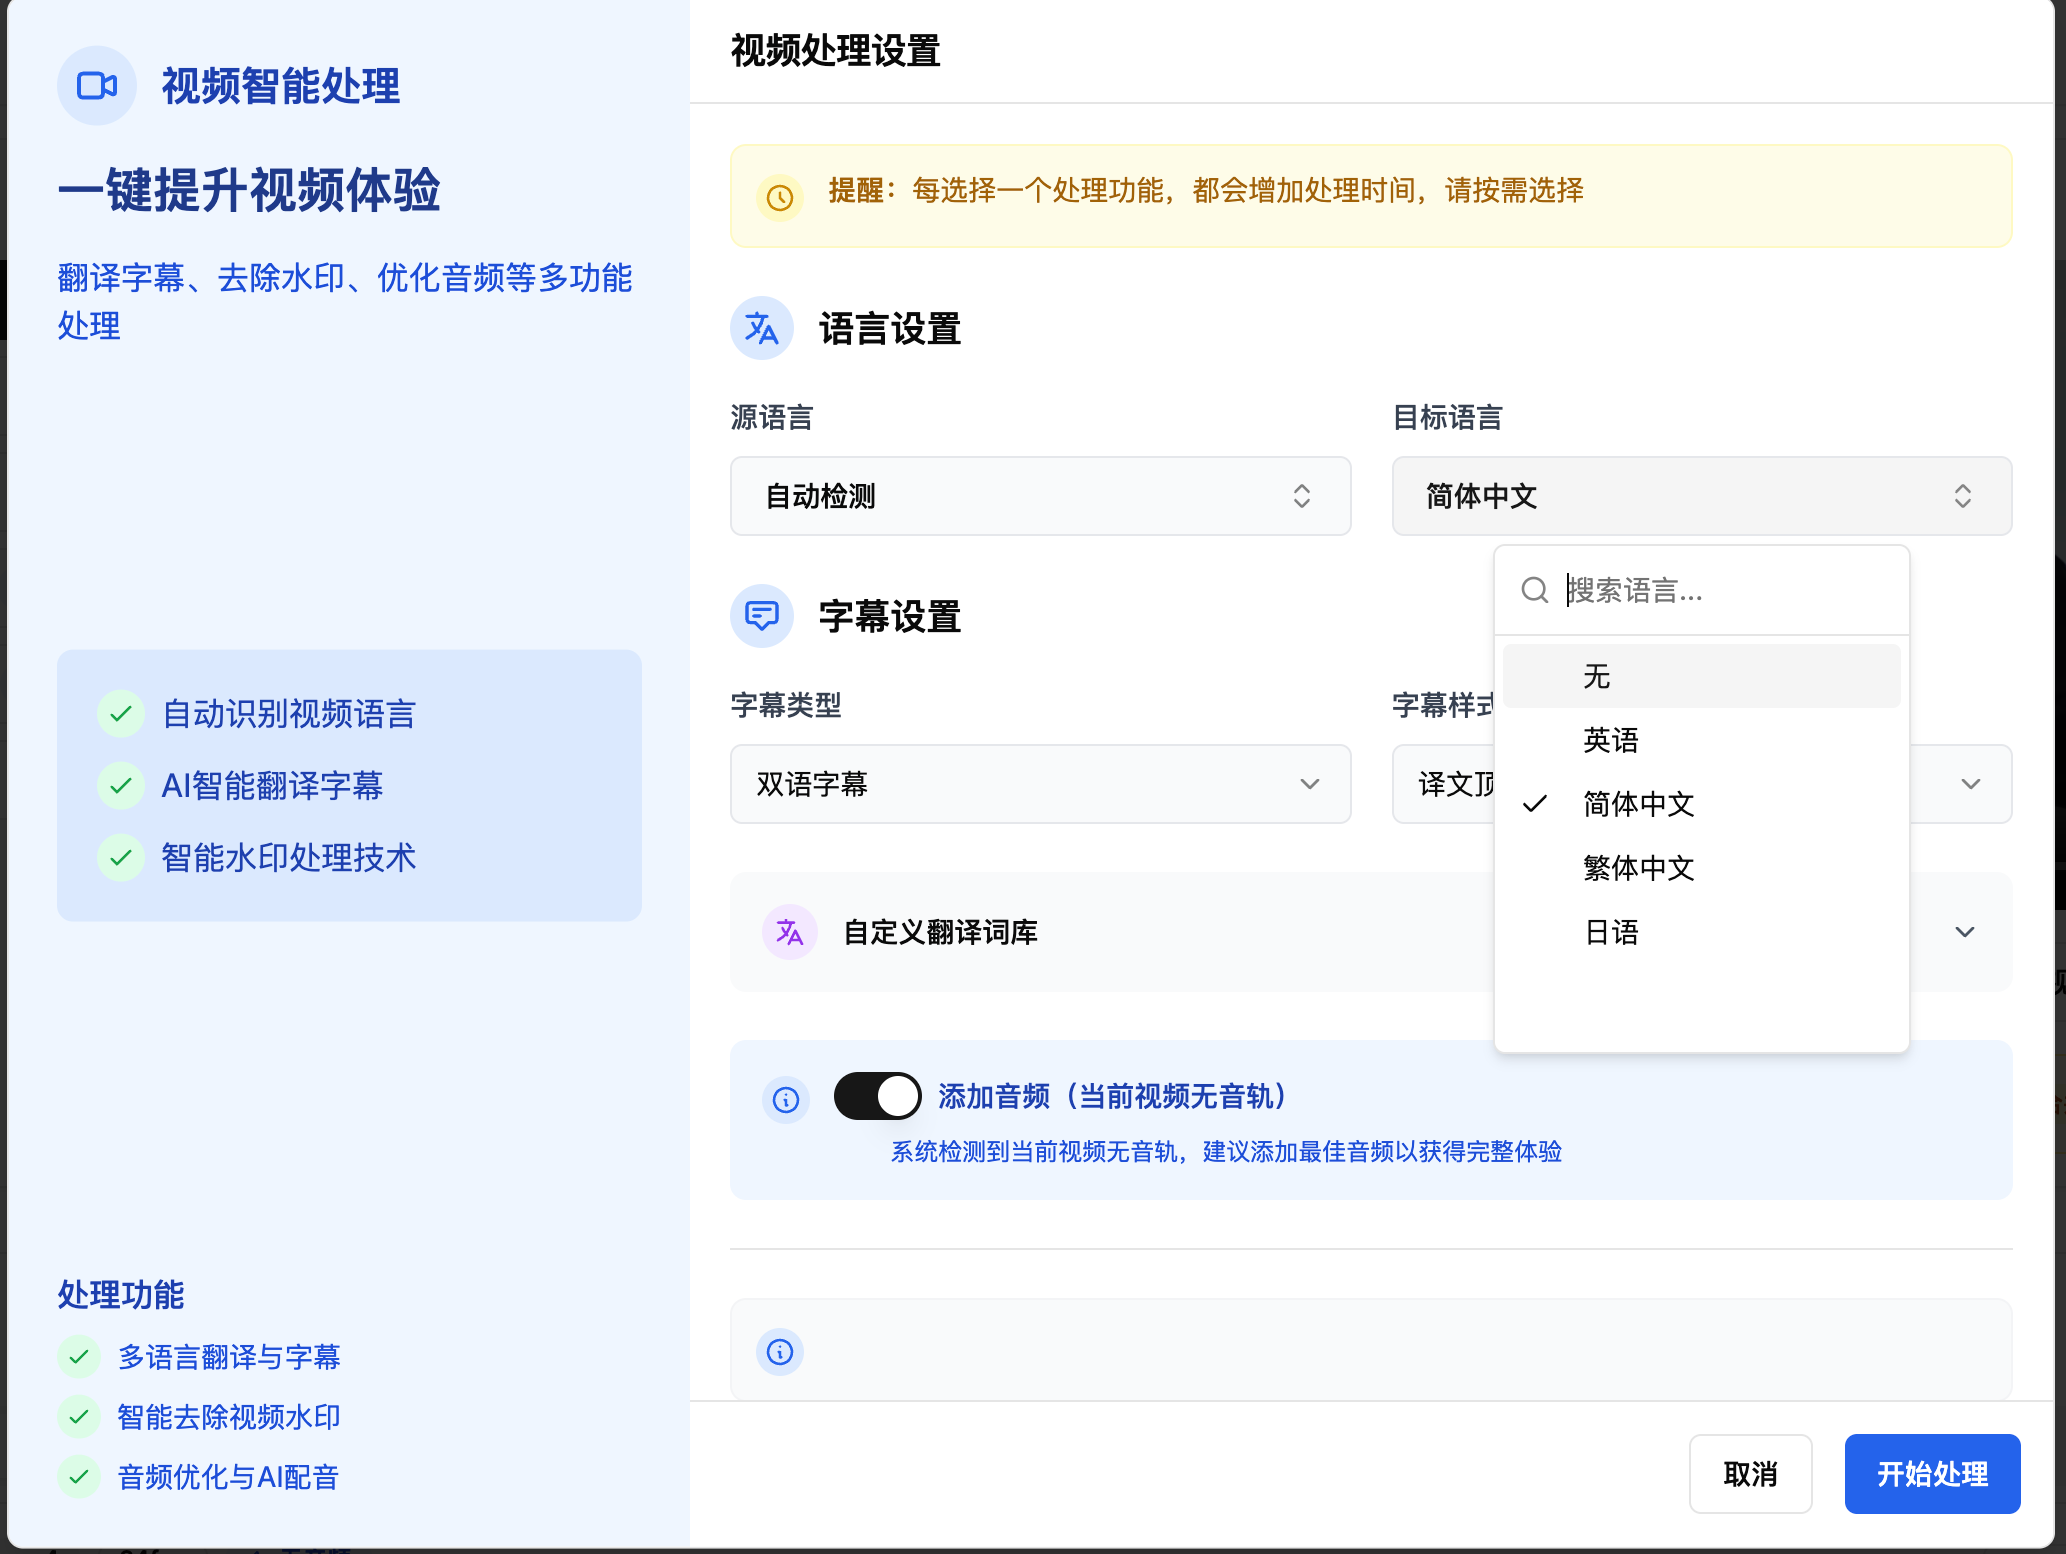Image resolution: width=2066 pixels, height=1554 pixels.
Task: Click the clock icon in the yellow reminder banner
Action: [x=779, y=197]
